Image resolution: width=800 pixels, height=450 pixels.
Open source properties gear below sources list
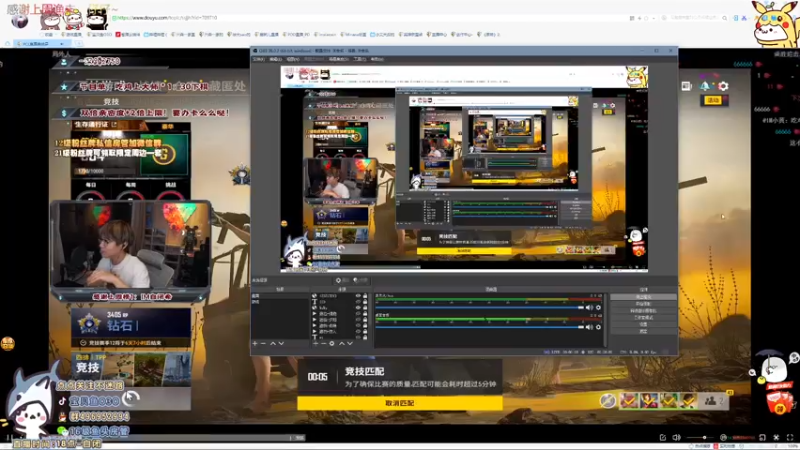(332, 343)
